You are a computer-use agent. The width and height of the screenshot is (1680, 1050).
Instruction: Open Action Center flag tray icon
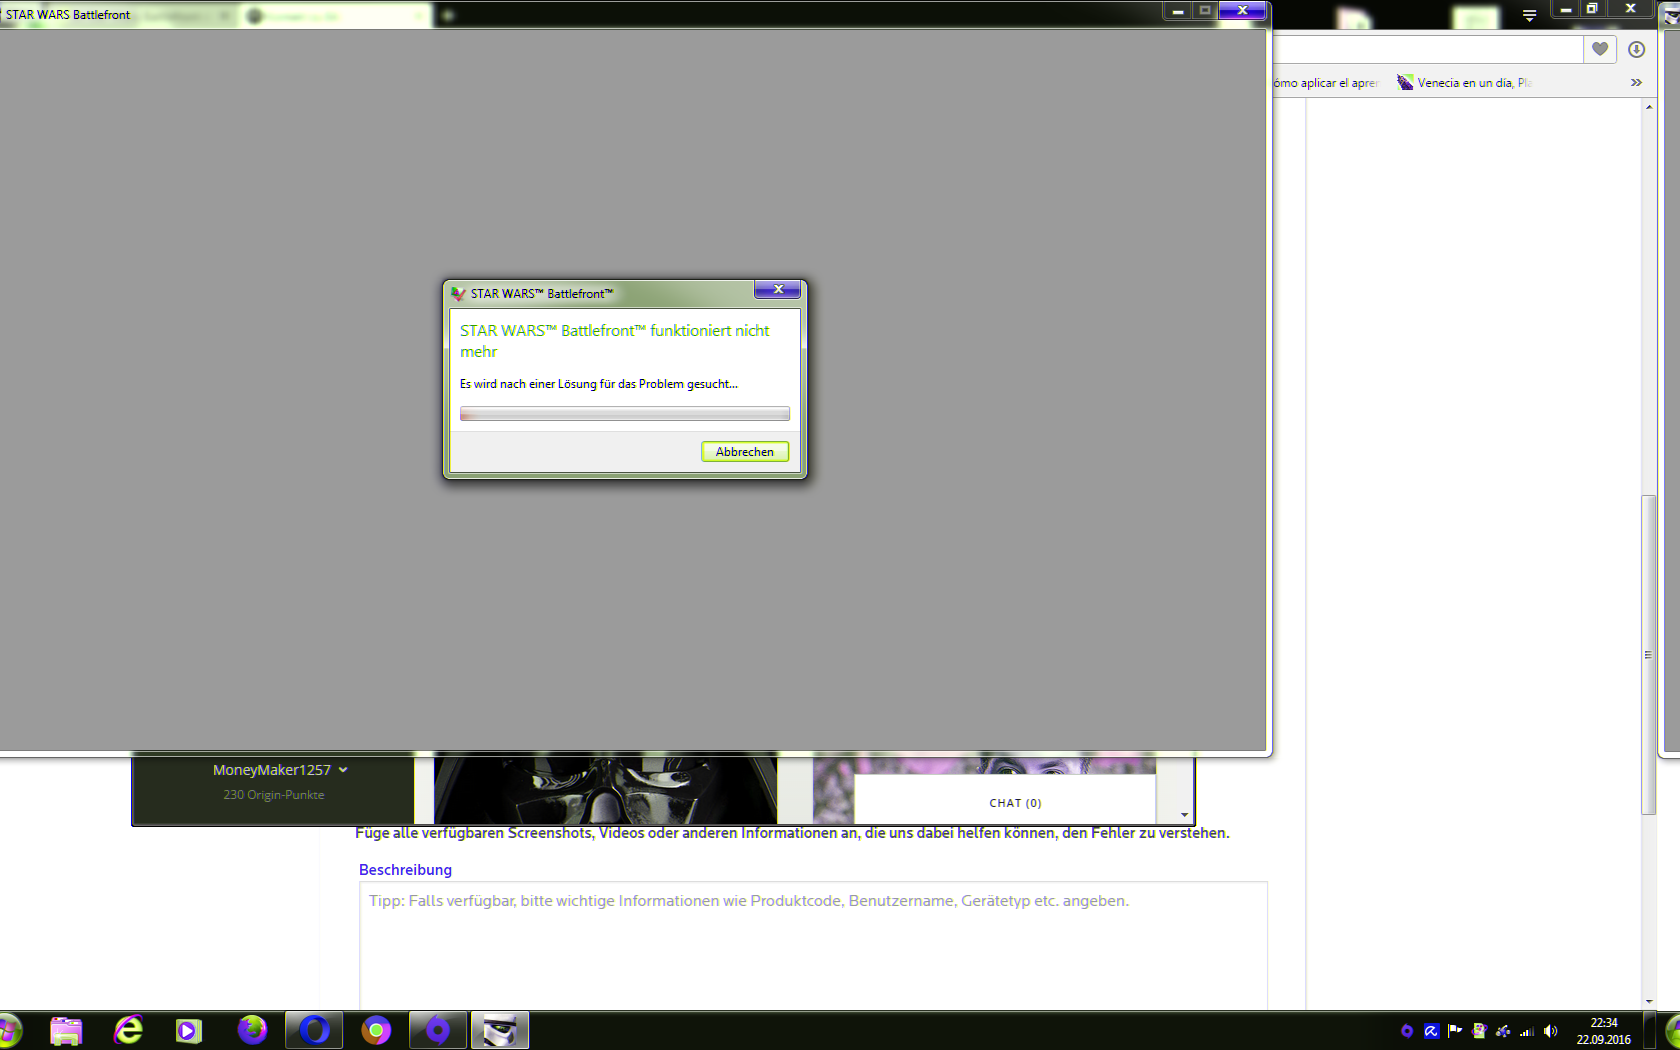1455,1031
